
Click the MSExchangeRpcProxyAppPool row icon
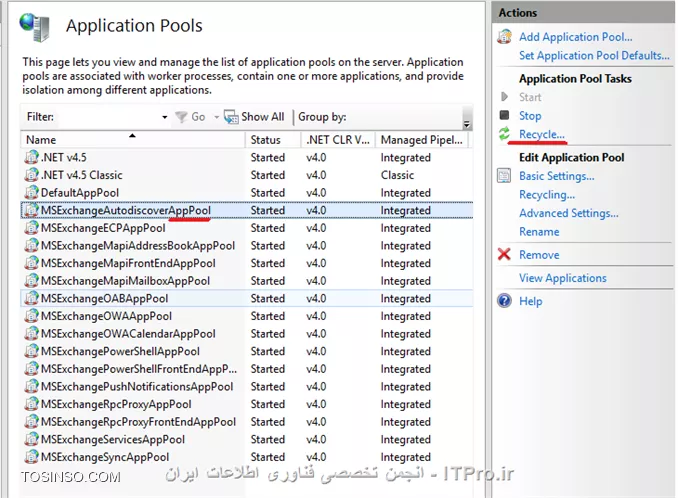[x=31, y=404]
